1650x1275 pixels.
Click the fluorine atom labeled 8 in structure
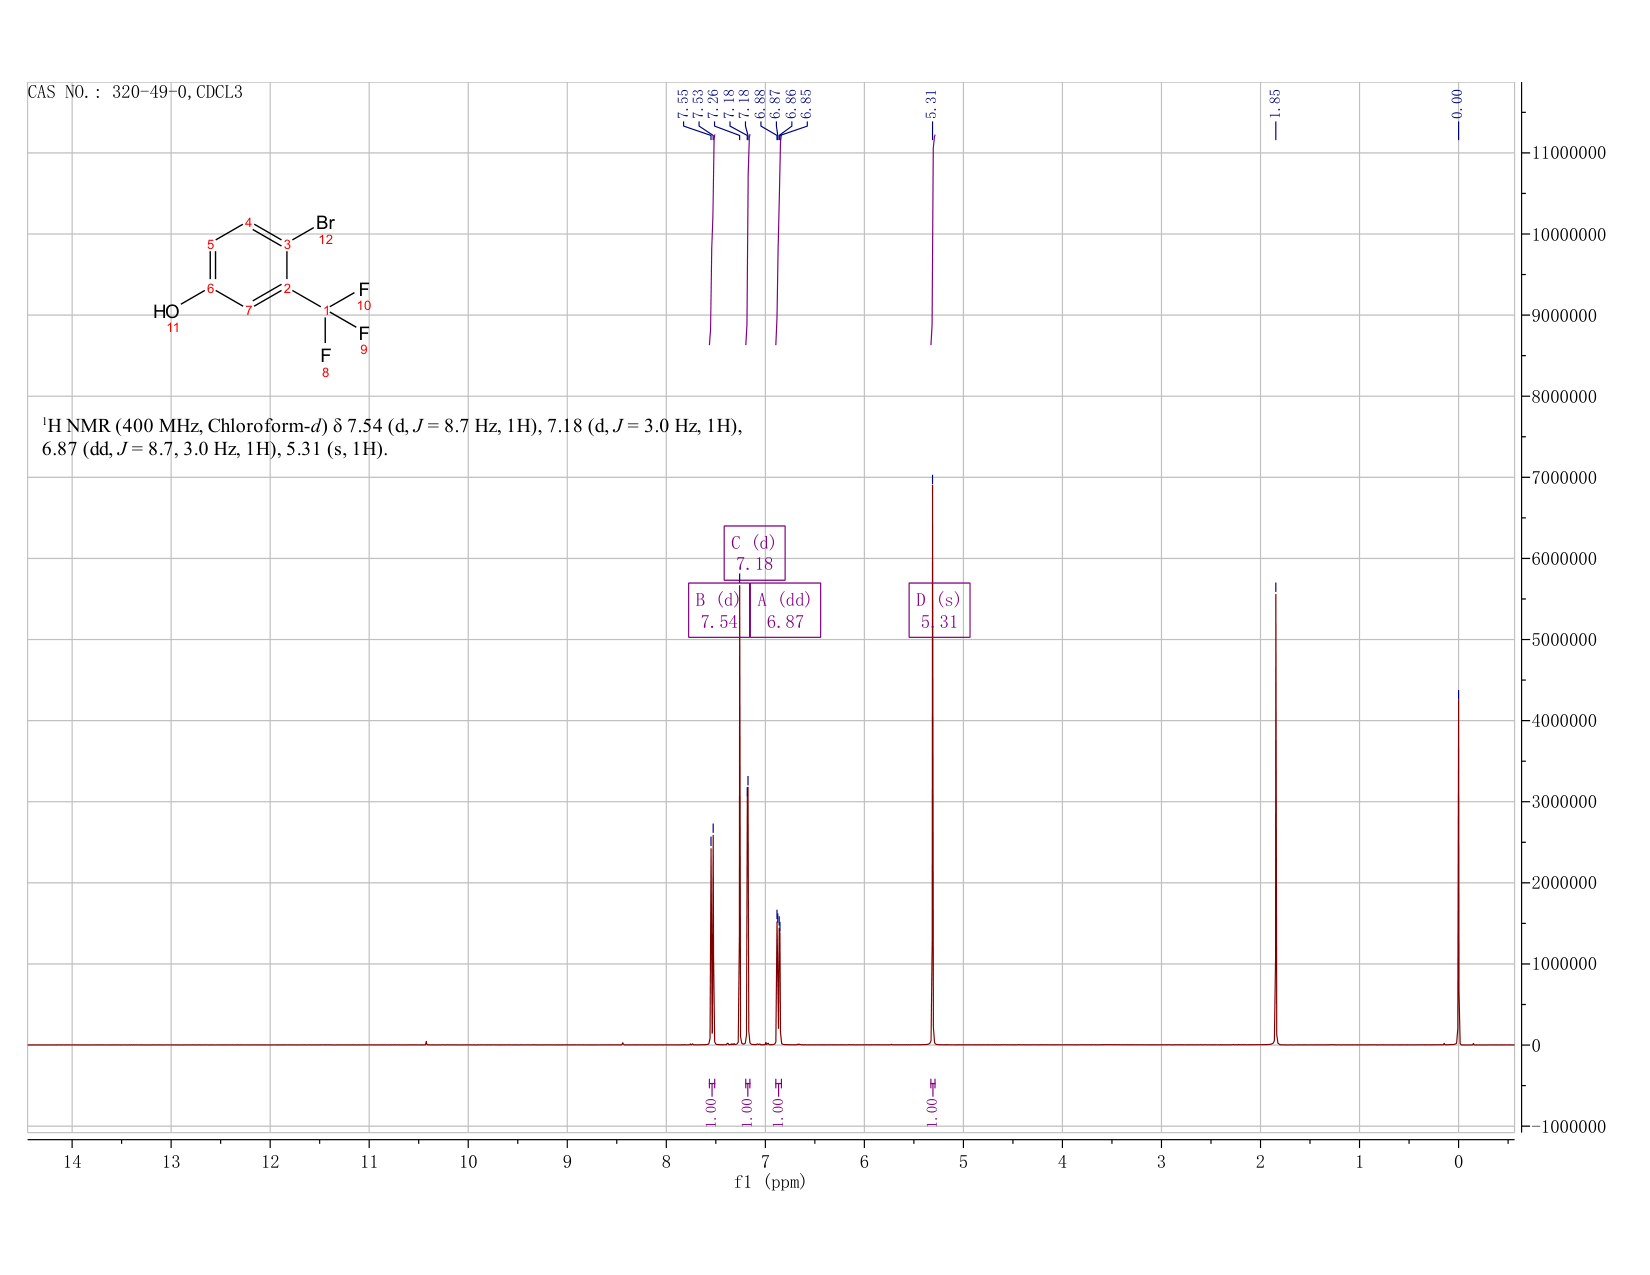point(325,356)
